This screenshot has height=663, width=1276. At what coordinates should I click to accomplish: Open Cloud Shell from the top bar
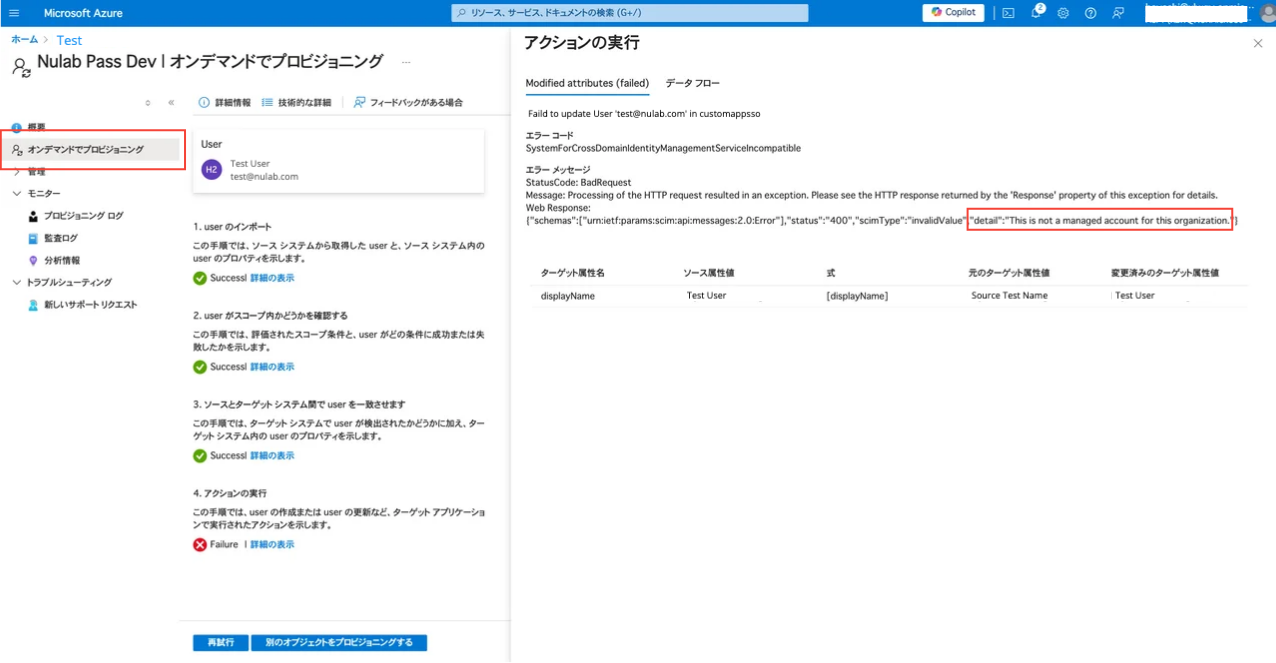1008,13
